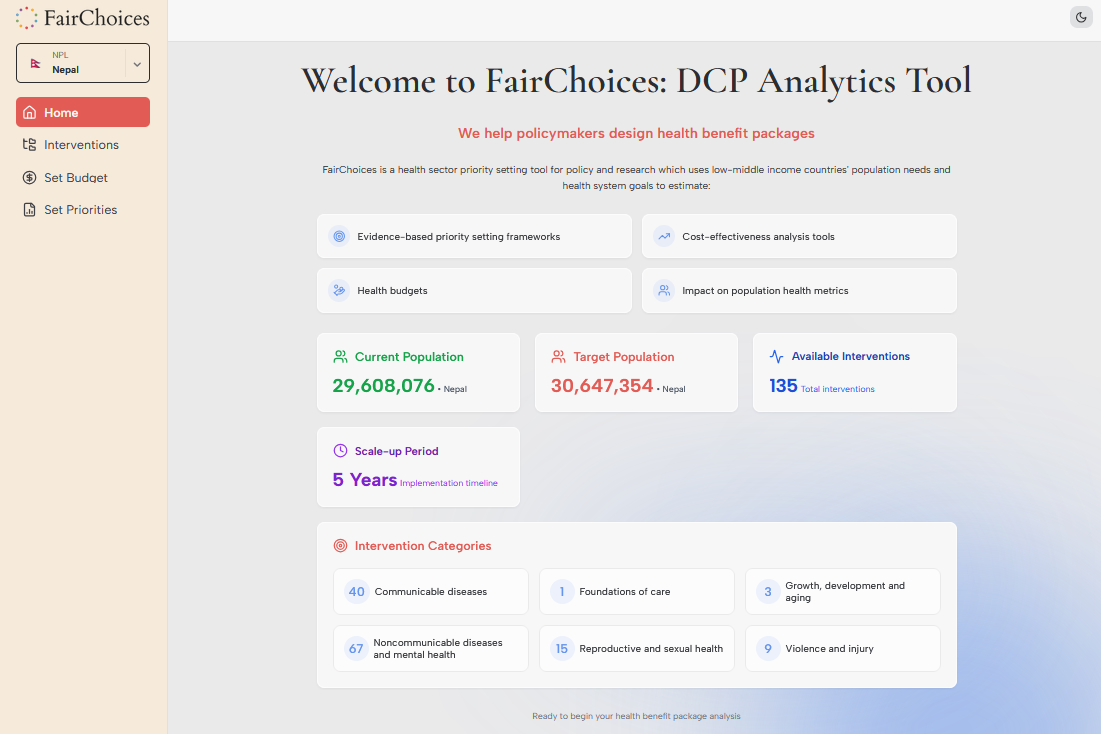
Task: Click the dollar icon beside Set Budget
Action: (29, 177)
